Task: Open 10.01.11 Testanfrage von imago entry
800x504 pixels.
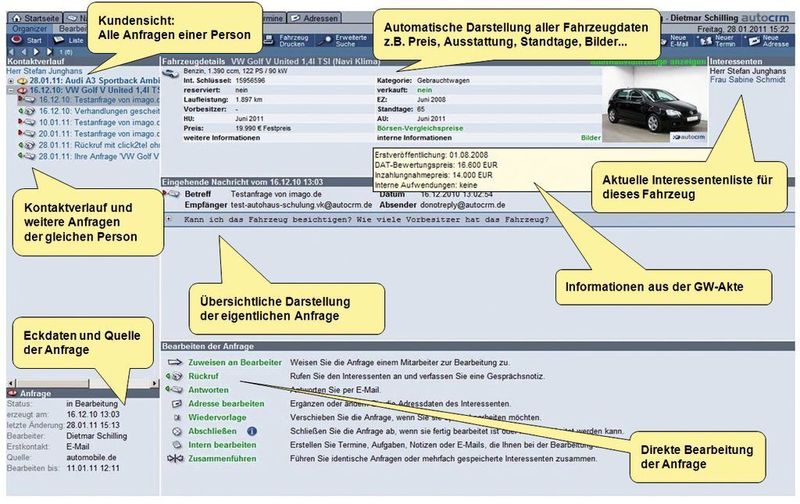Action: click(98, 122)
